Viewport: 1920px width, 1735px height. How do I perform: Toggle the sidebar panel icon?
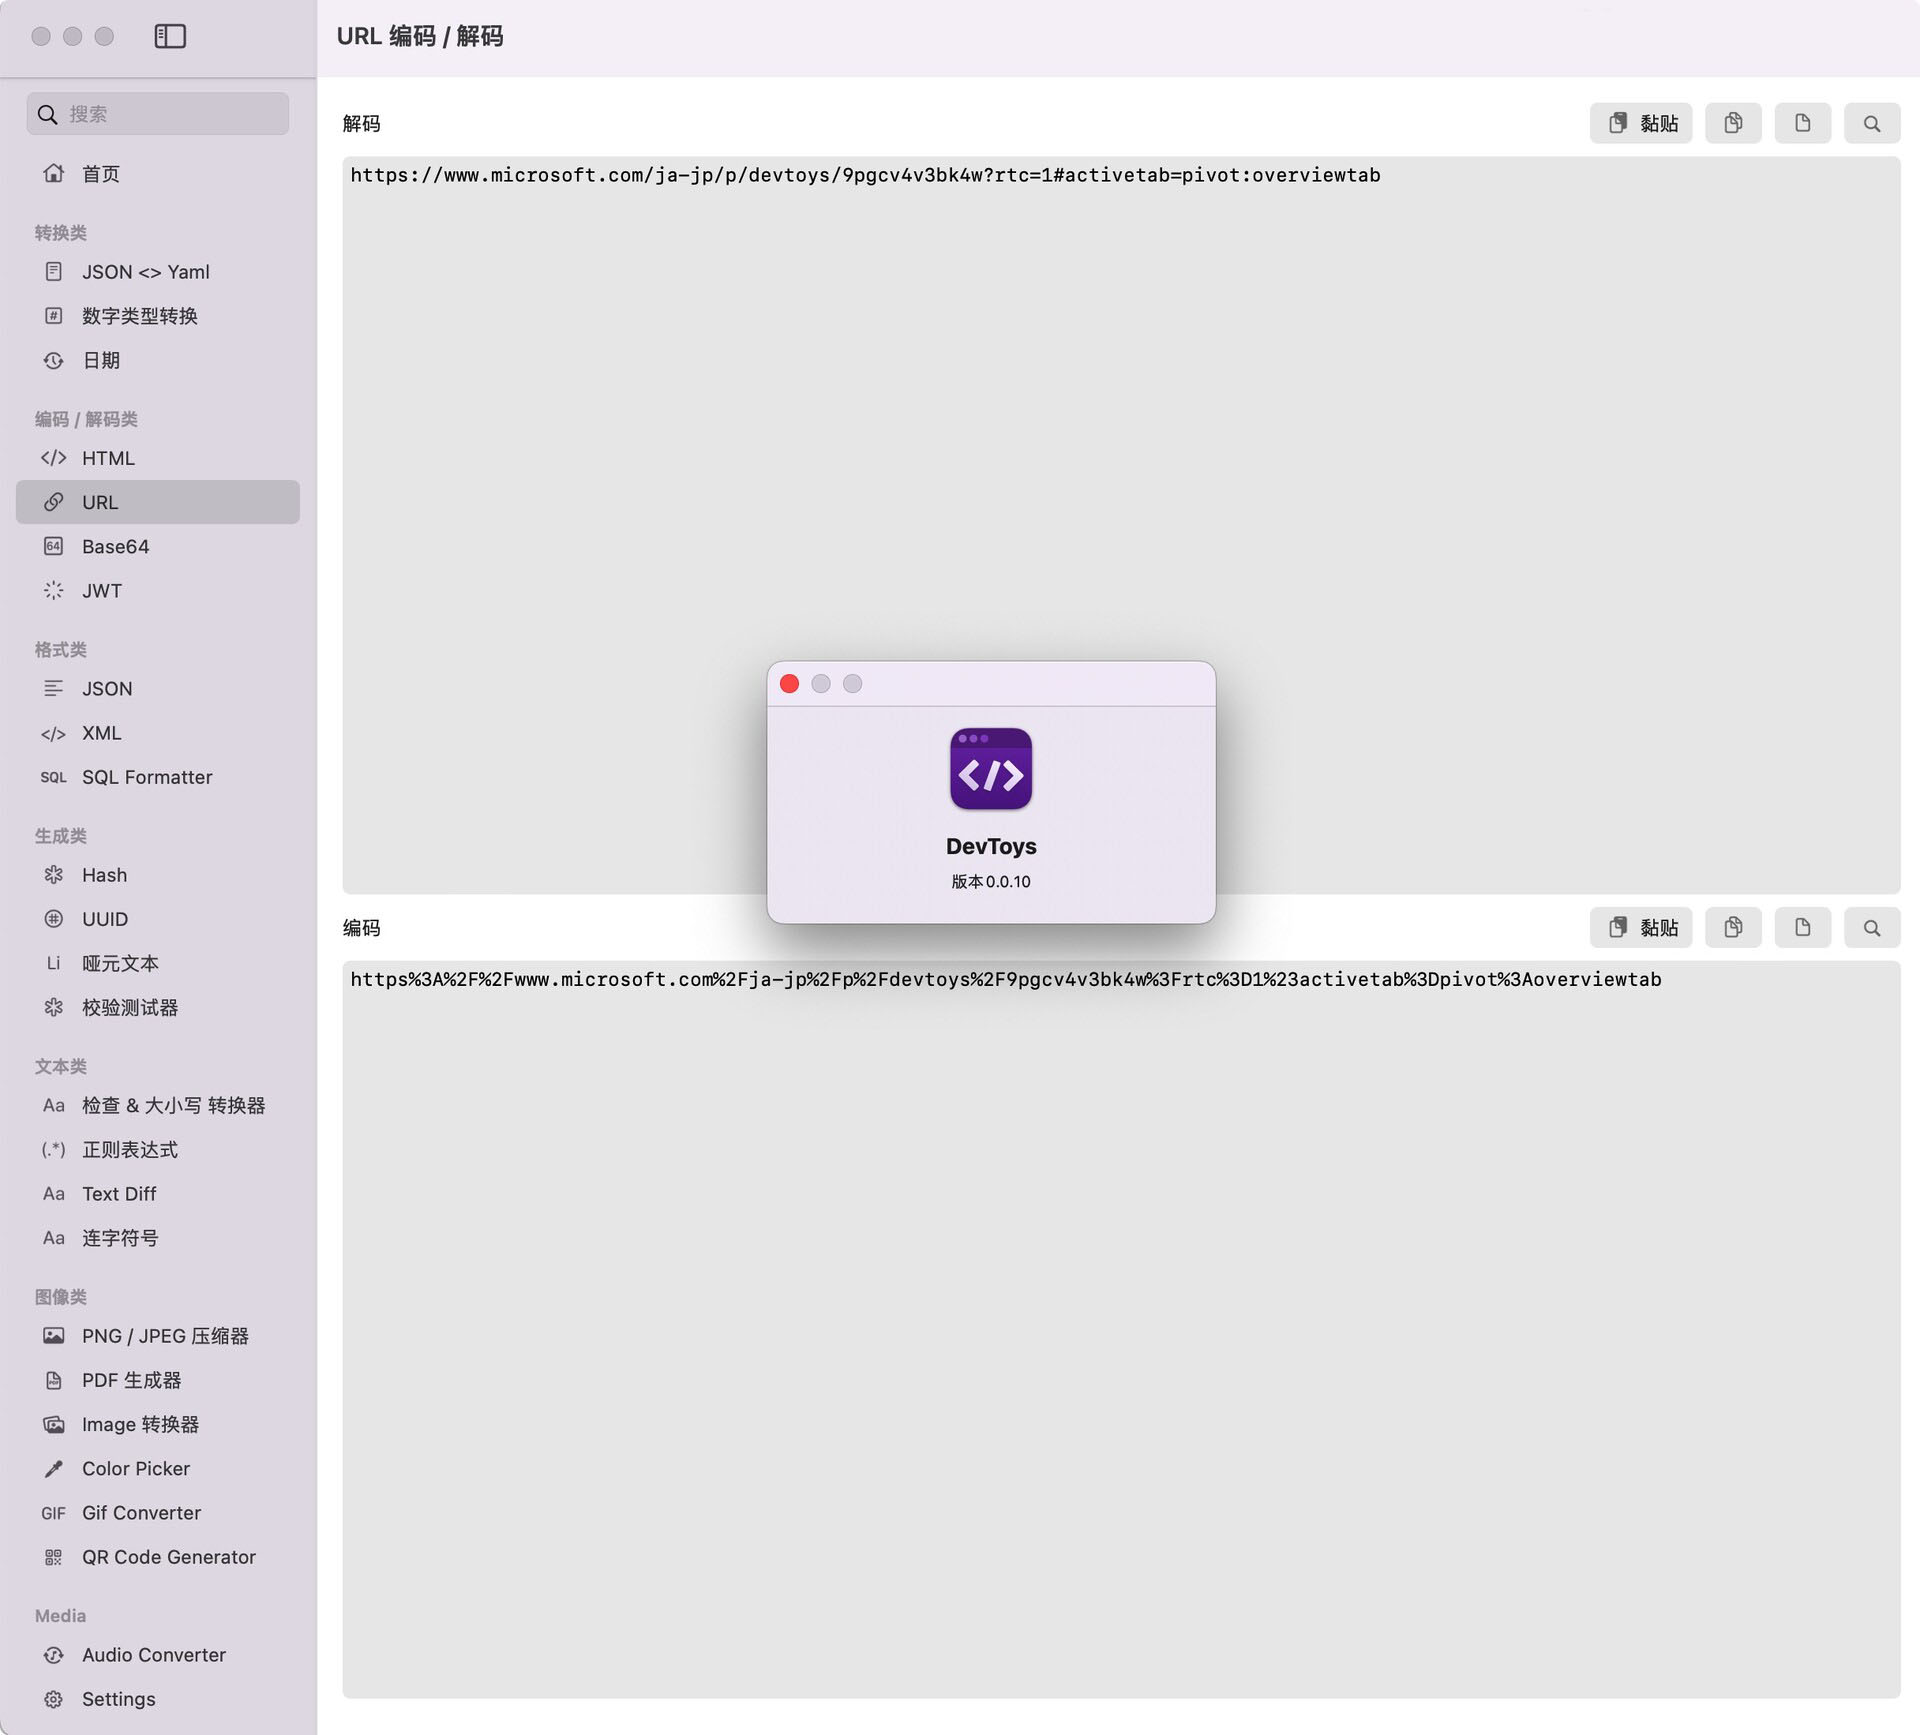click(x=170, y=36)
